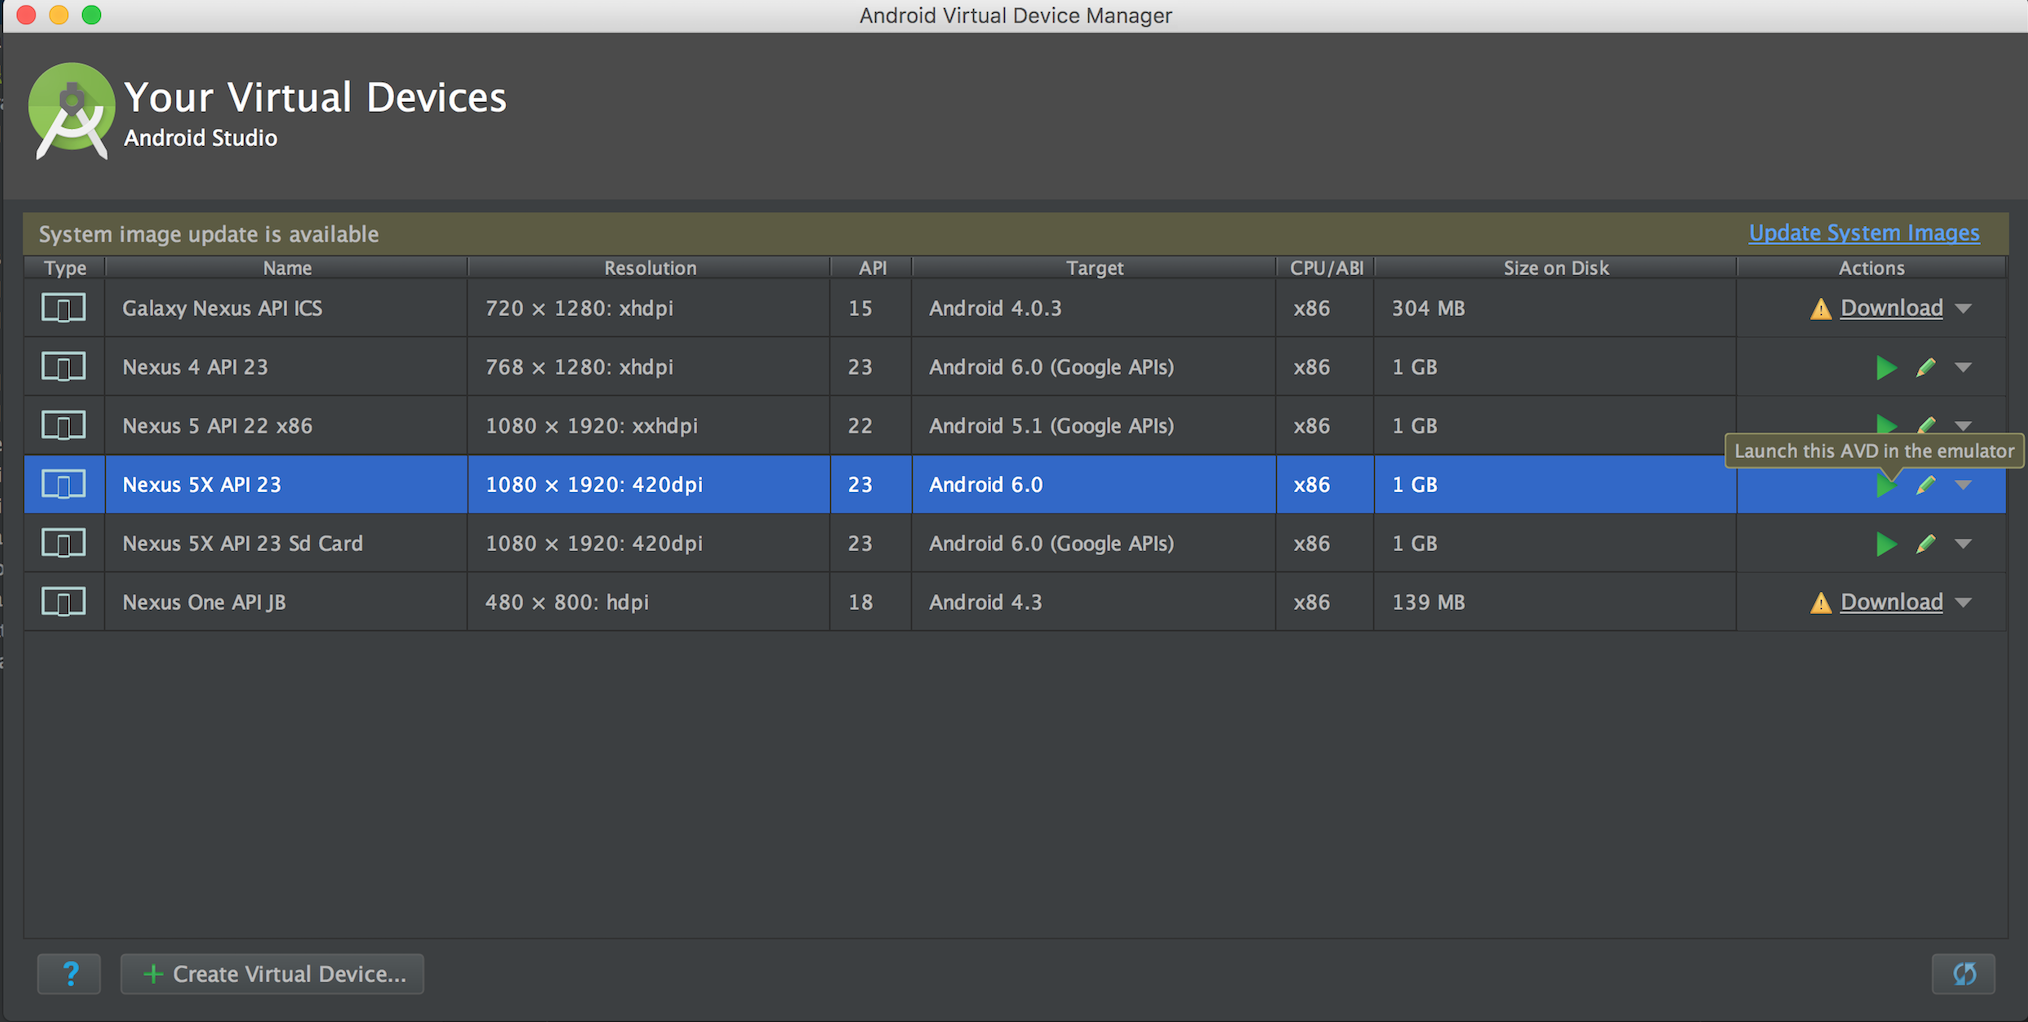Launch the Nexus 4 API 23 emulator
Image resolution: width=2028 pixels, height=1022 pixels.
1886,367
